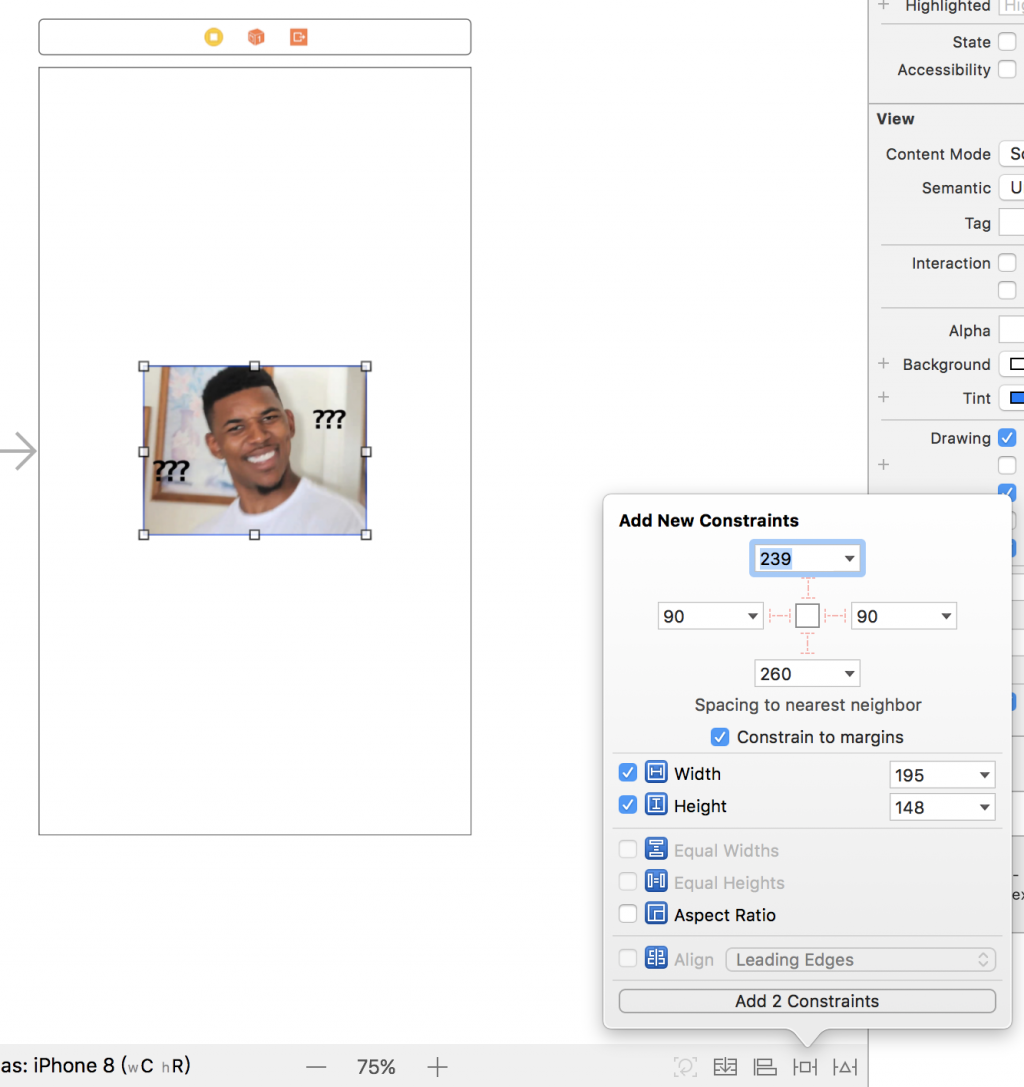The image size is (1024, 1087).
Task: Click the 75% zoom level
Action: (x=376, y=1067)
